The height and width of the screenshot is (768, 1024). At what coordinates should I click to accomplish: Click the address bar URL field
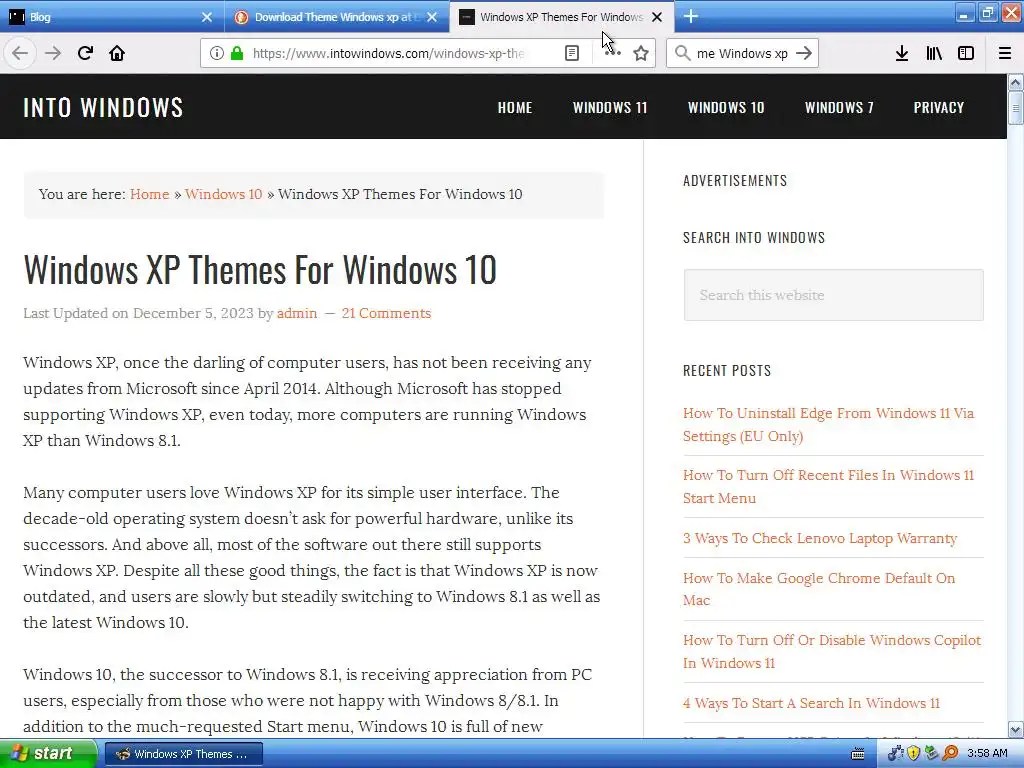point(389,53)
